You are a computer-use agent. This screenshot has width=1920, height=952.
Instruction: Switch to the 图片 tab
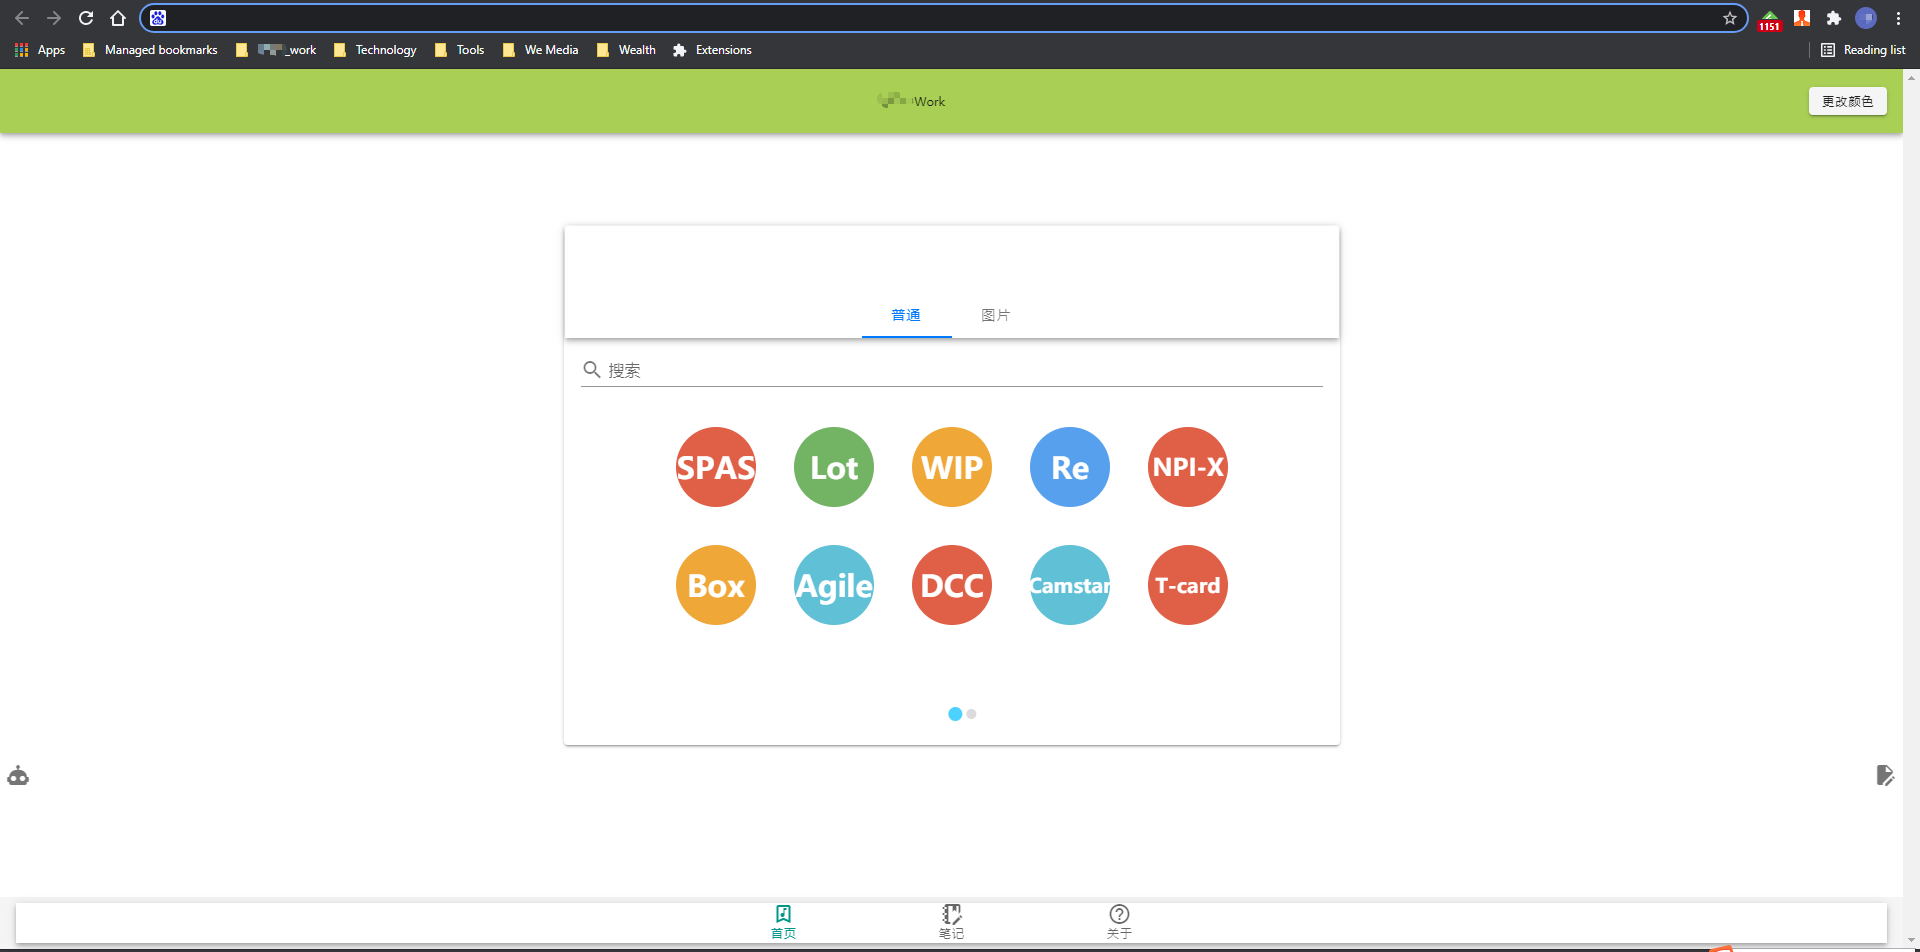996,315
